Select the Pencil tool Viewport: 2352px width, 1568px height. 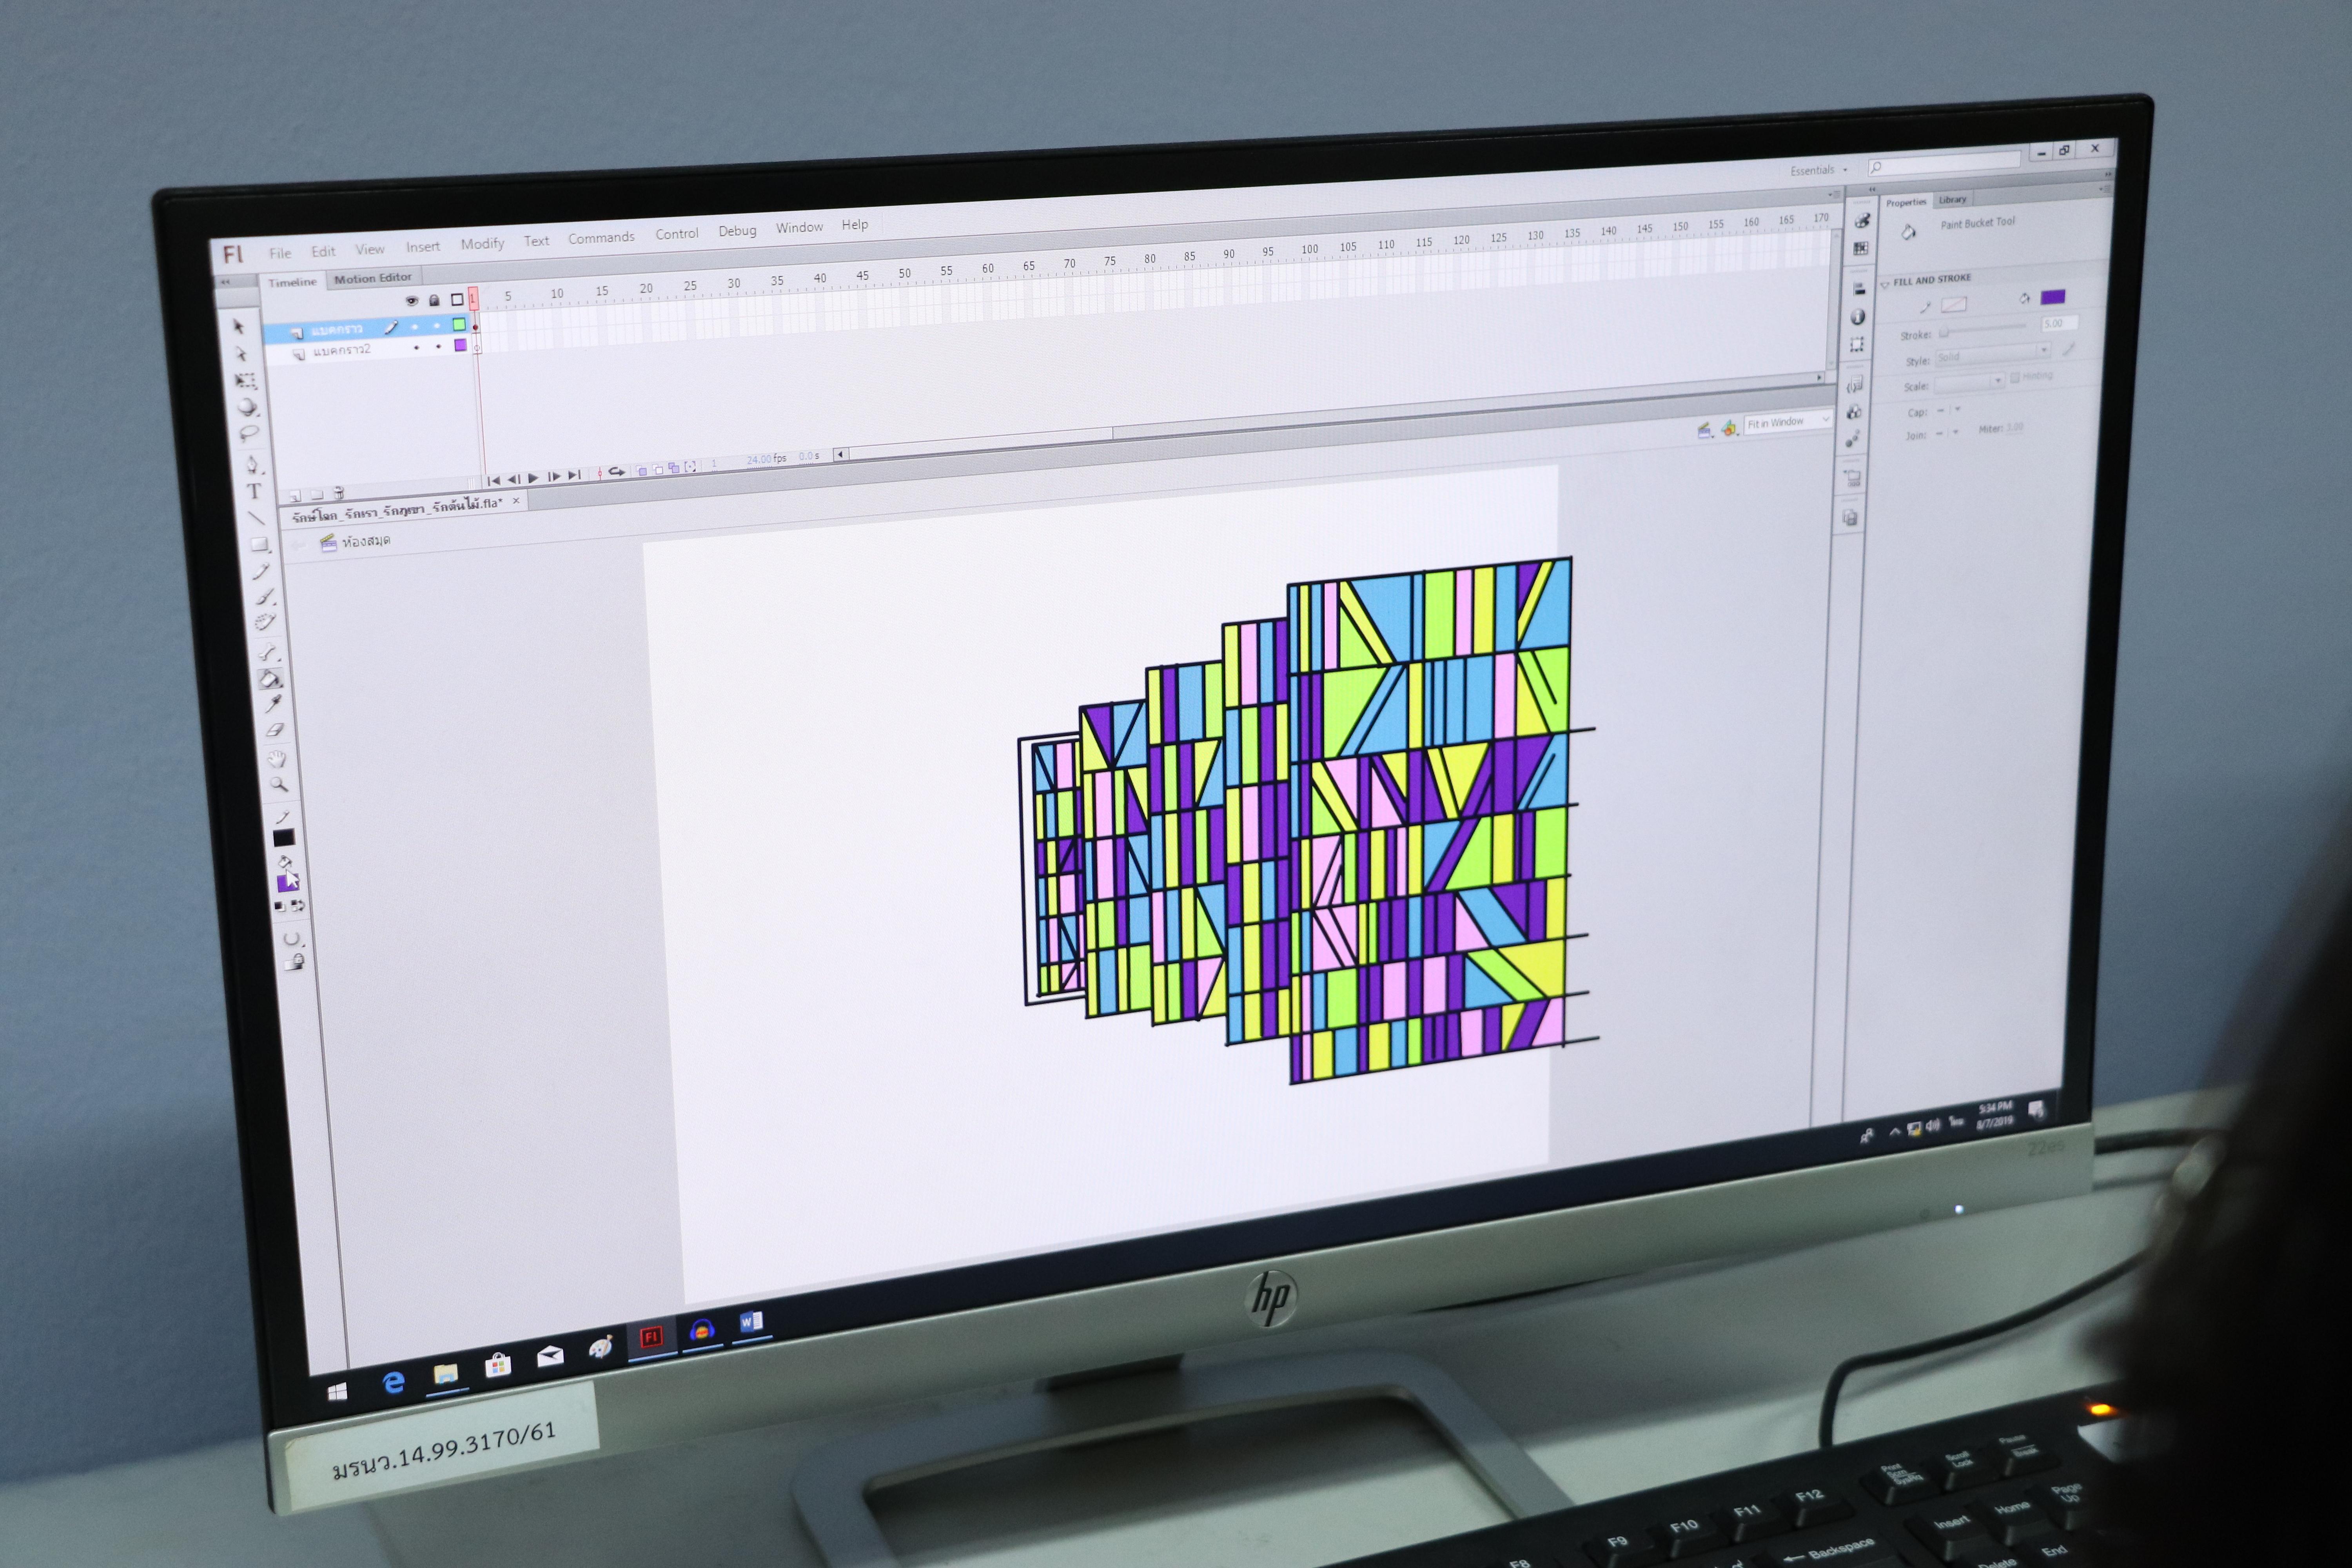(x=261, y=571)
